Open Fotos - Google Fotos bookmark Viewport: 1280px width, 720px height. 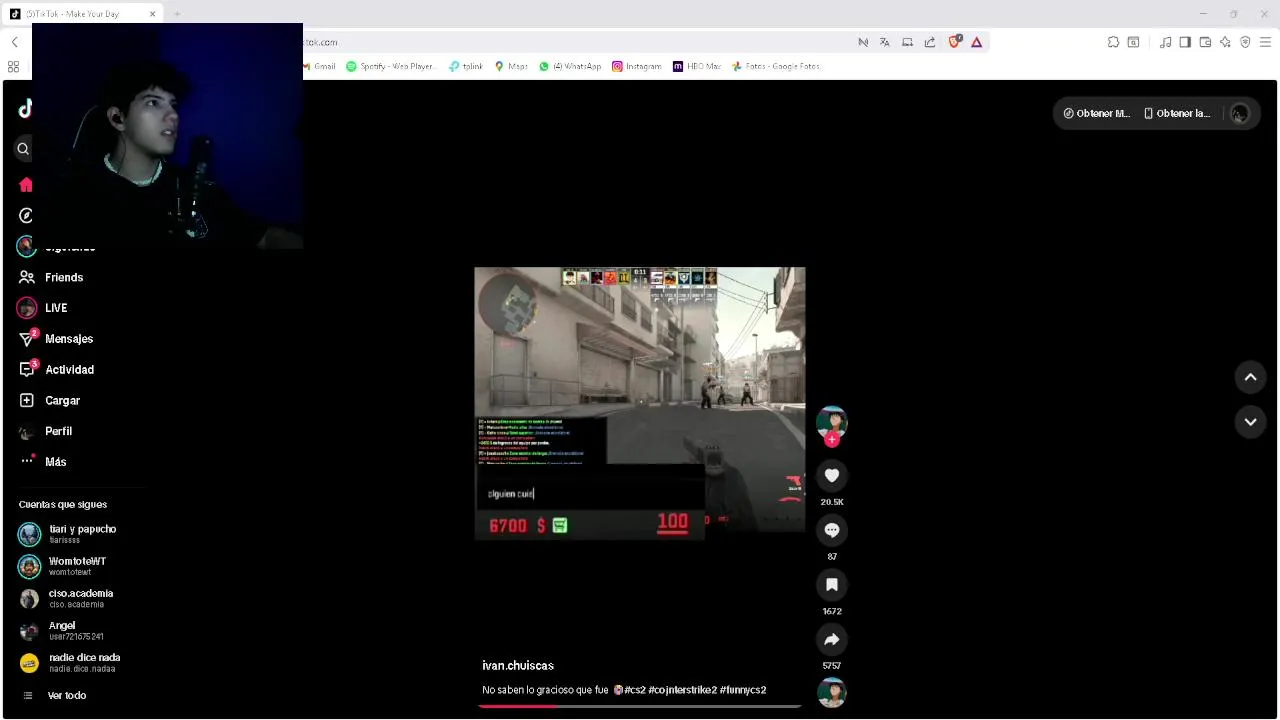pos(776,66)
